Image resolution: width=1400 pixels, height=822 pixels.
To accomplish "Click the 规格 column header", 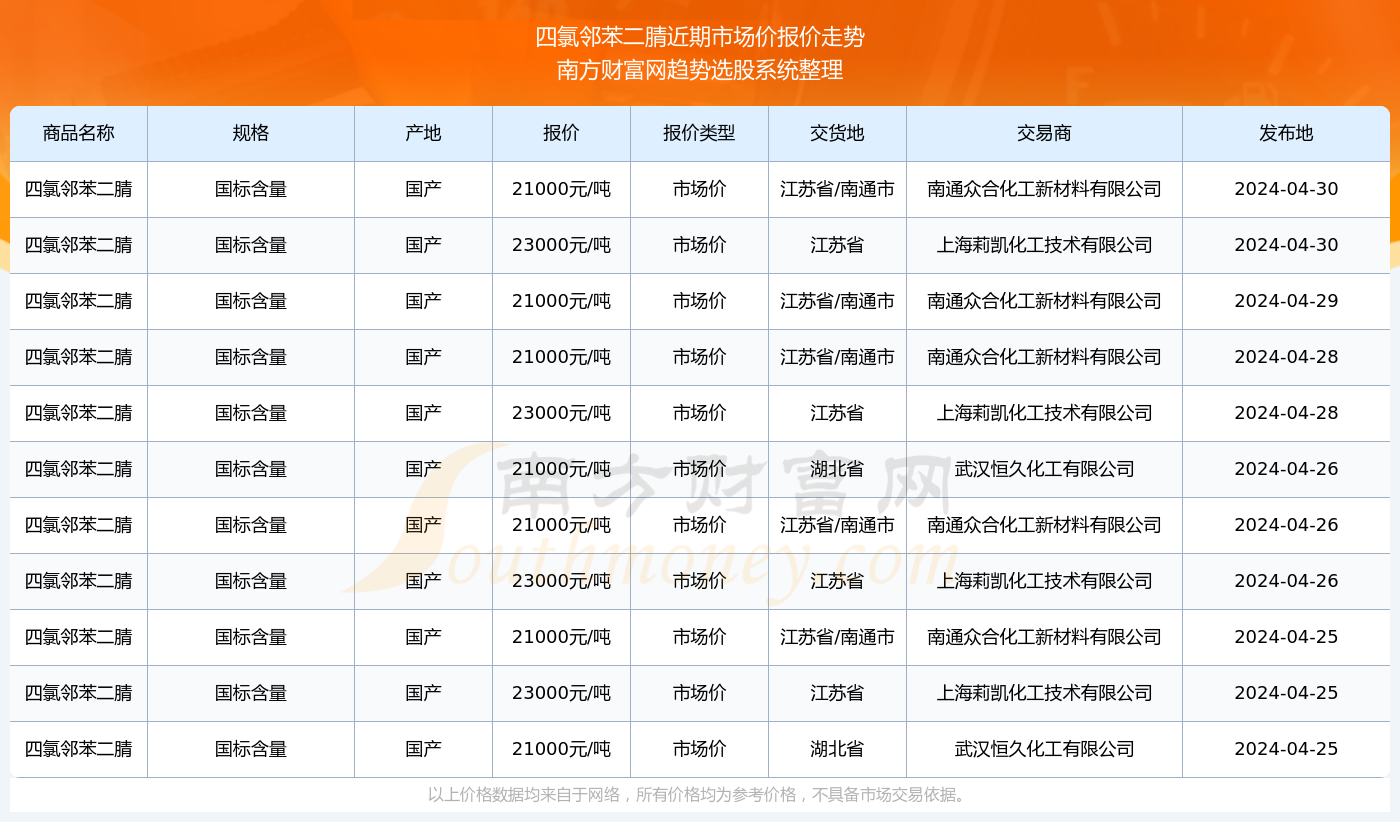I will (251, 133).
